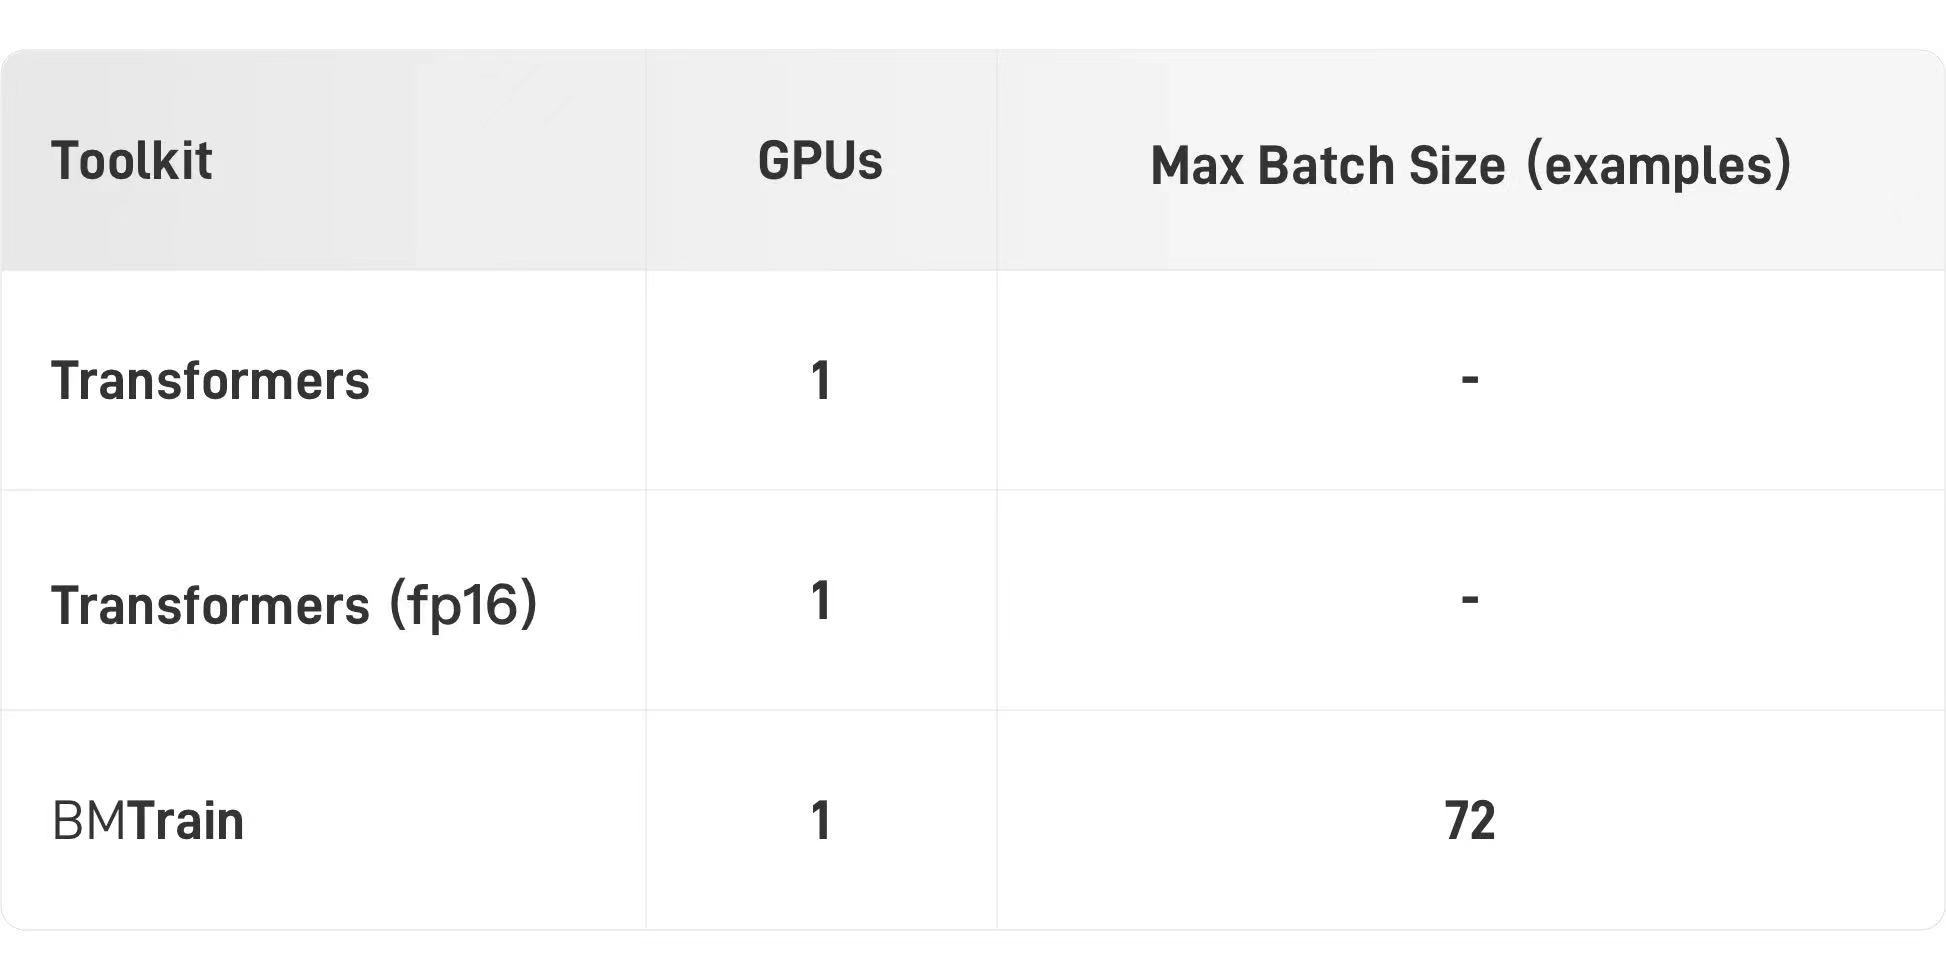Select the BMTrain row label
This screenshot has height=980, width=1946.
tap(147, 821)
